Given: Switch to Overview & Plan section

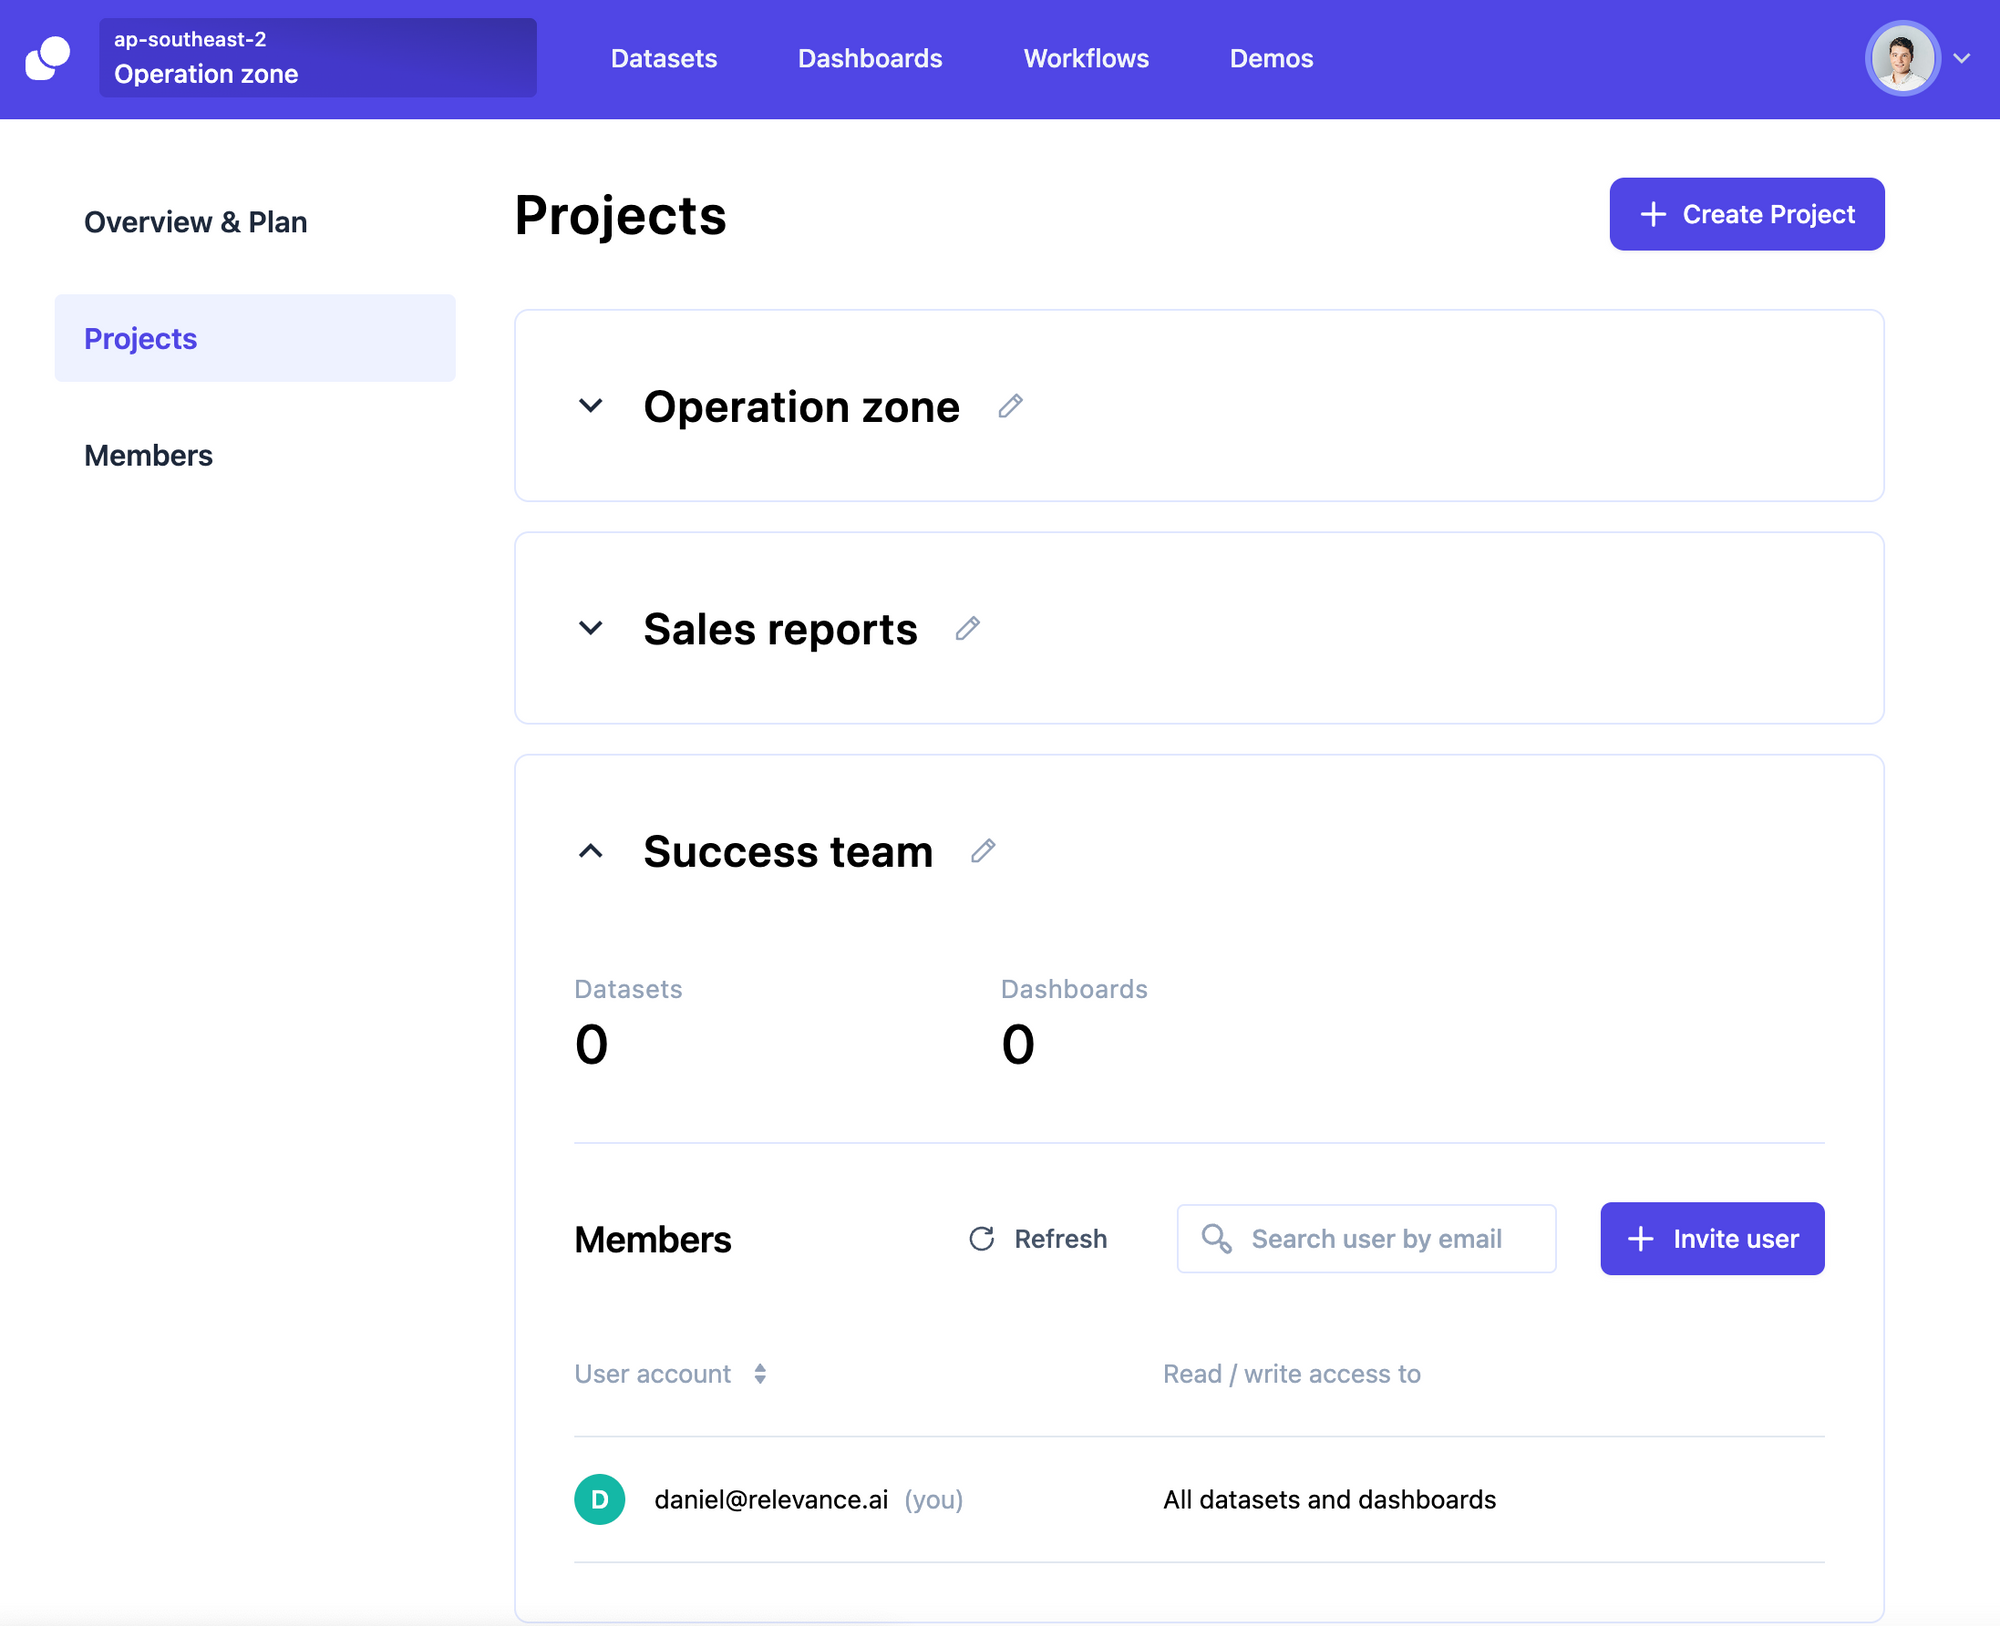Looking at the screenshot, I should 195,222.
